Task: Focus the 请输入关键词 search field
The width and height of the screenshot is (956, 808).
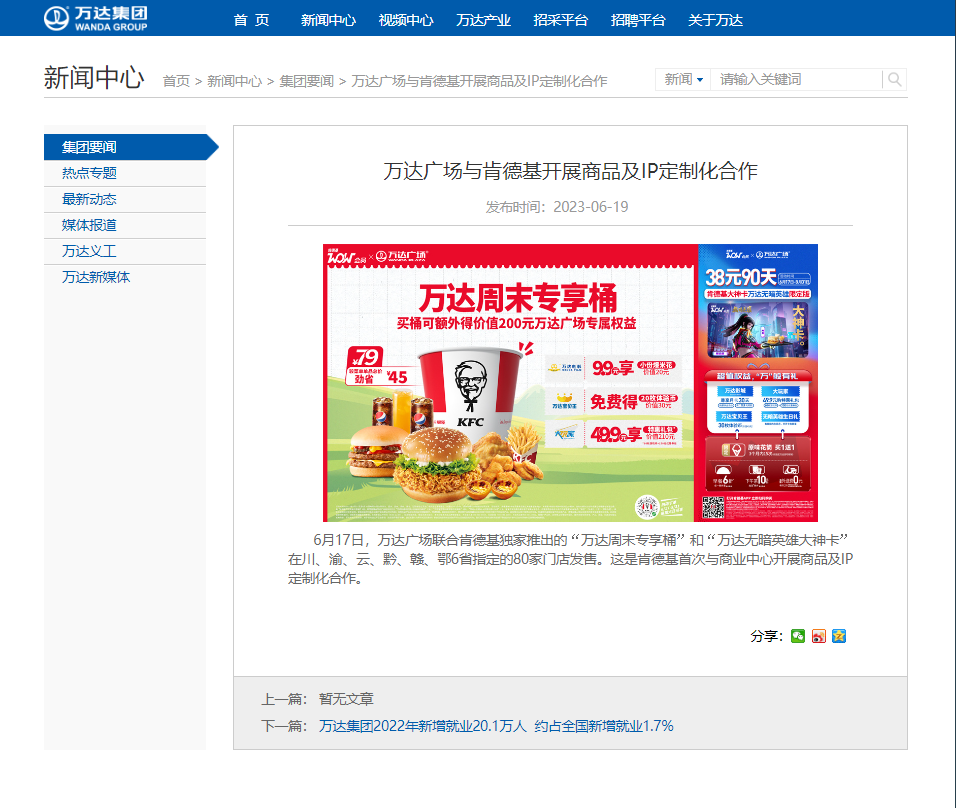Action: click(796, 79)
